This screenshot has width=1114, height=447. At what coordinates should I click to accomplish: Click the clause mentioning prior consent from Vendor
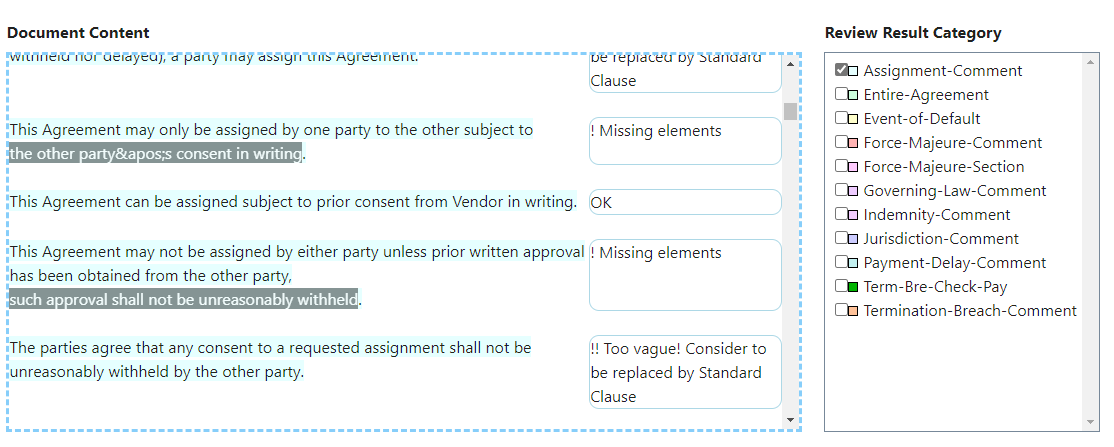[x=293, y=202]
